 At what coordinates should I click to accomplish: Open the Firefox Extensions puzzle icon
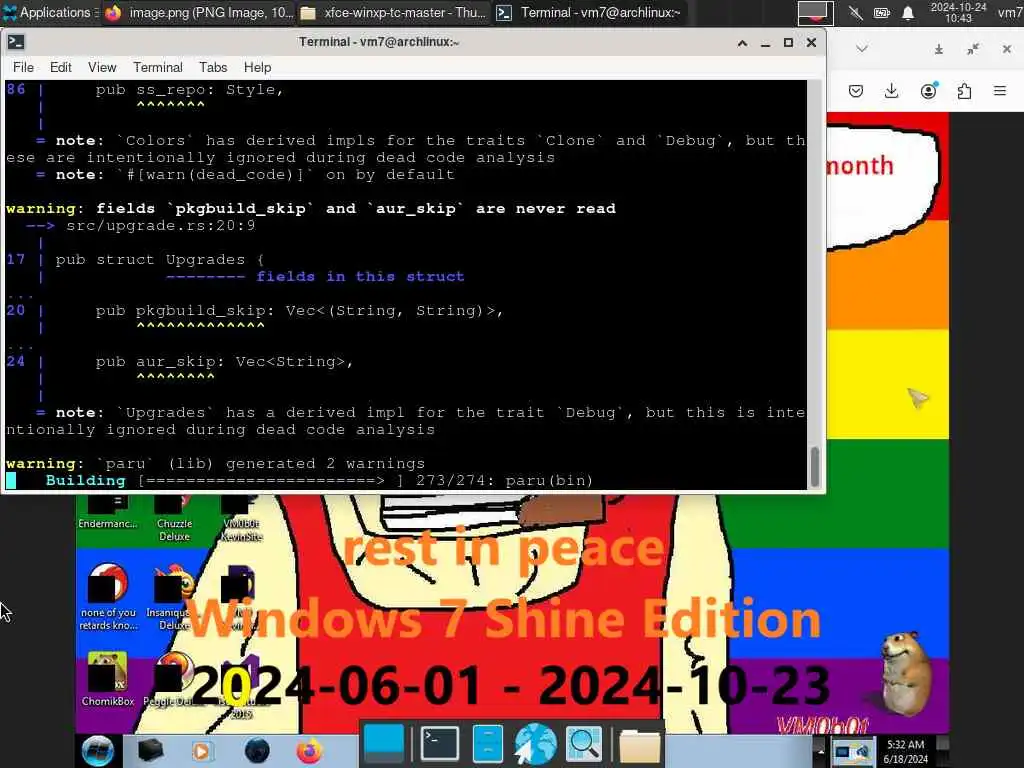(965, 91)
